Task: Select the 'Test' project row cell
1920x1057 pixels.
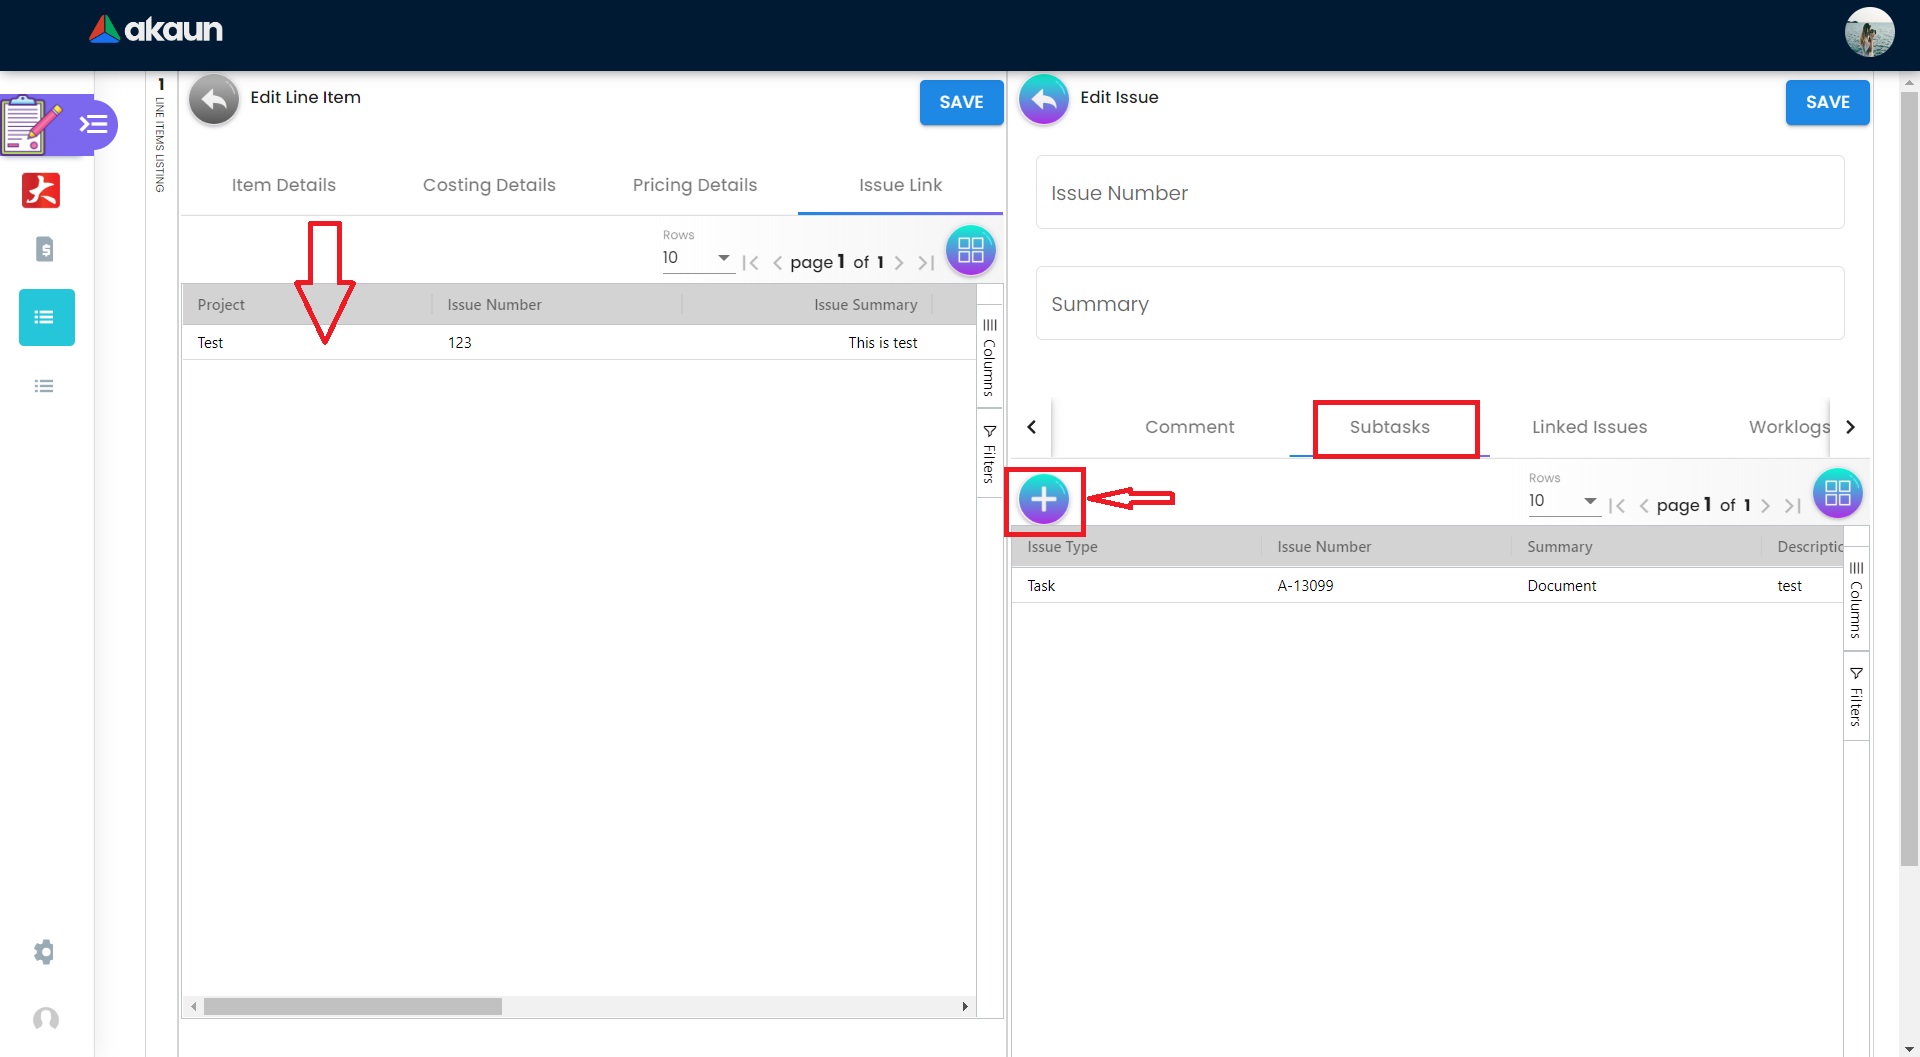Action: point(307,343)
